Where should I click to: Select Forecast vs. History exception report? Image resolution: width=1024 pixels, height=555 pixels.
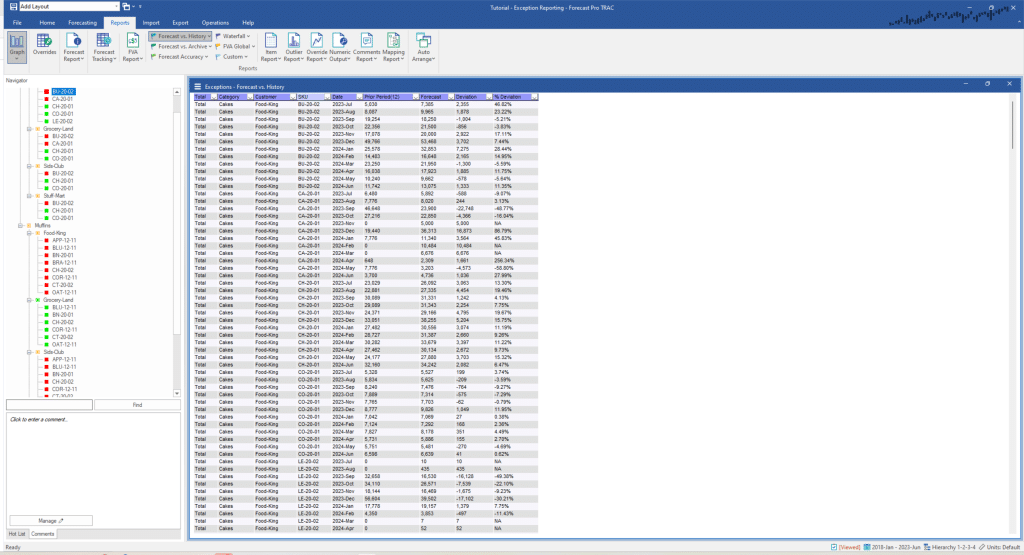tap(180, 37)
